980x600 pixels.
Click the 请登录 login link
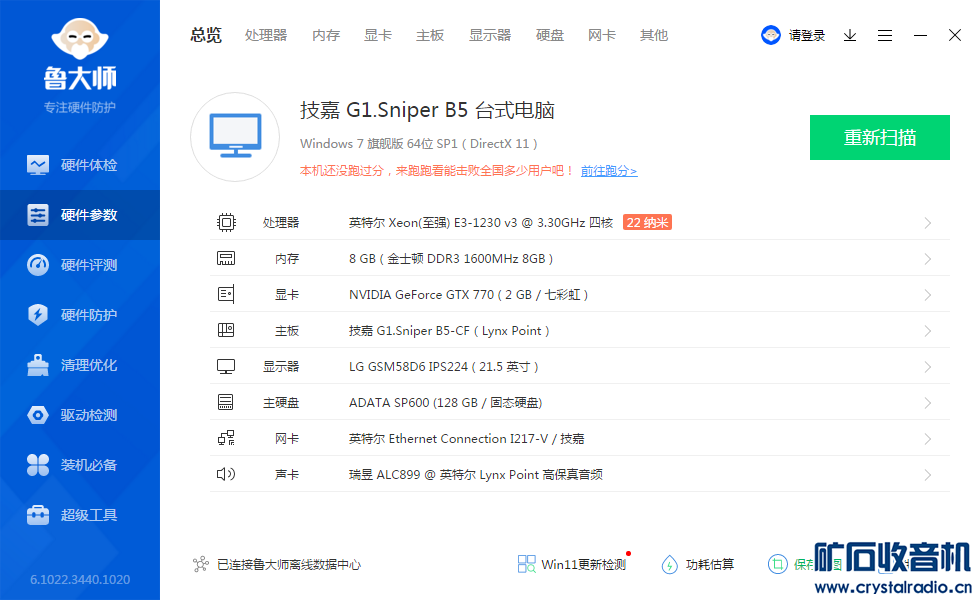click(x=806, y=36)
